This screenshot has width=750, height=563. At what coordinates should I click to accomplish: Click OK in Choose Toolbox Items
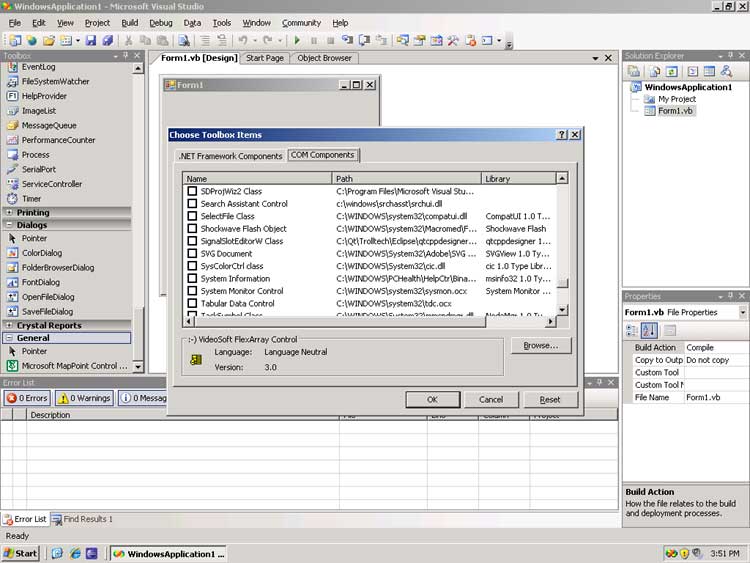point(432,399)
